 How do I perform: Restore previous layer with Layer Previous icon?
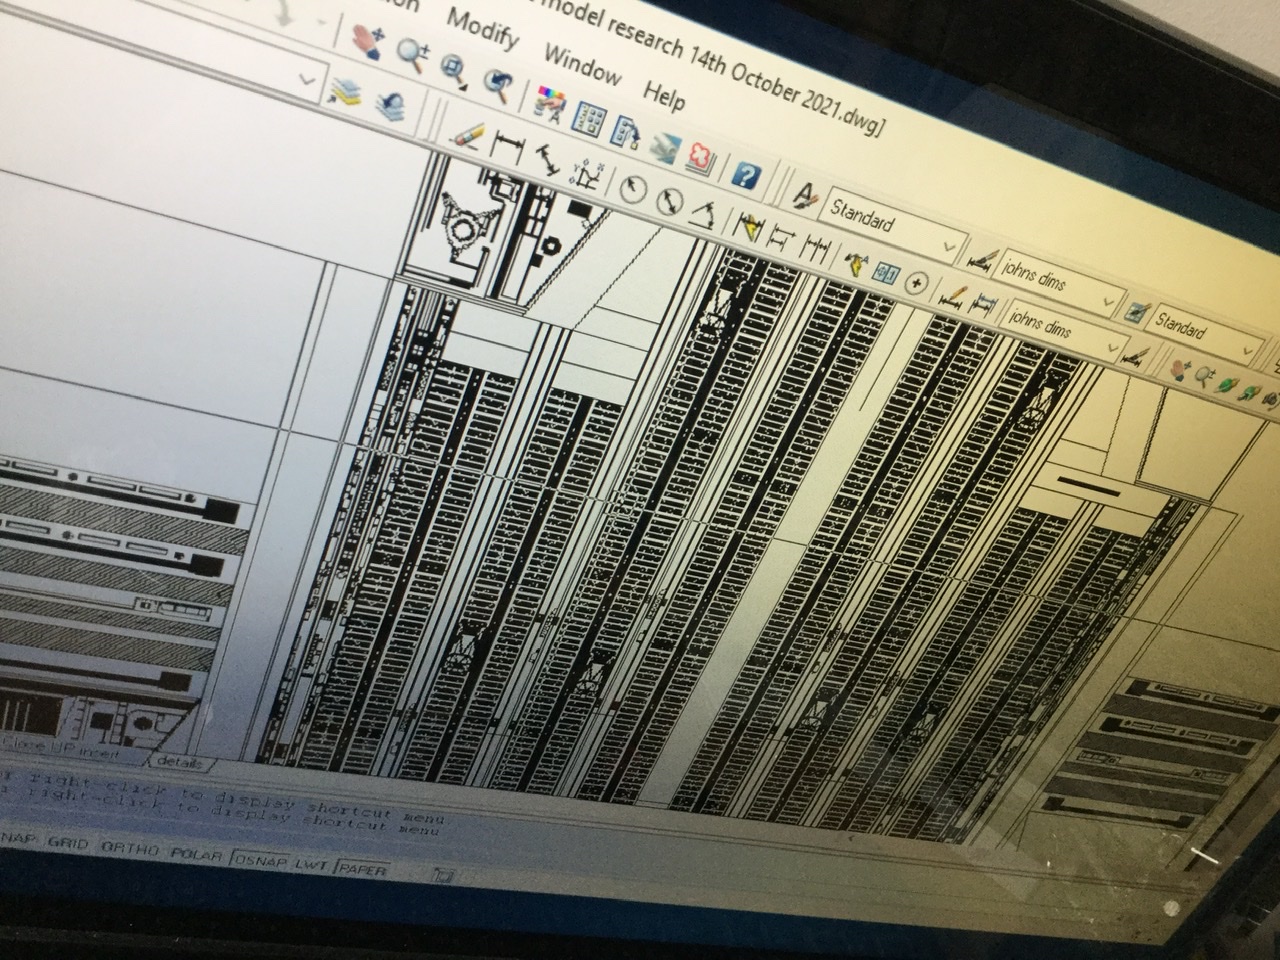(389, 105)
